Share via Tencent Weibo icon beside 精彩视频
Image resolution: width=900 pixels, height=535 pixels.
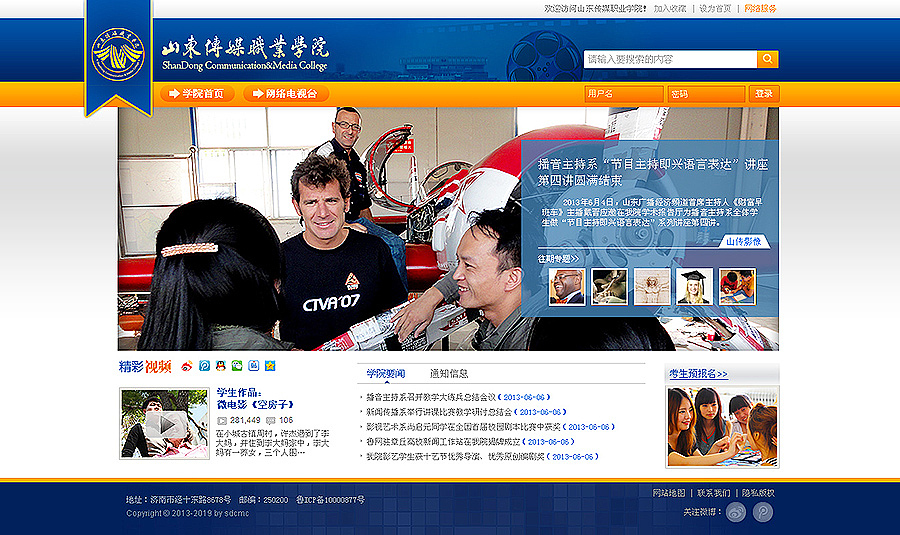[x=204, y=366]
